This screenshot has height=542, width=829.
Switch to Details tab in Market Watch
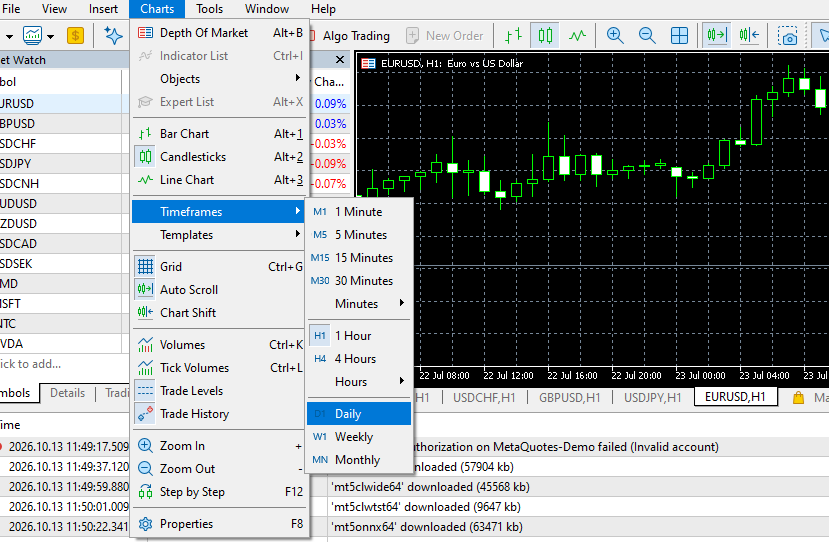point(67,393)
